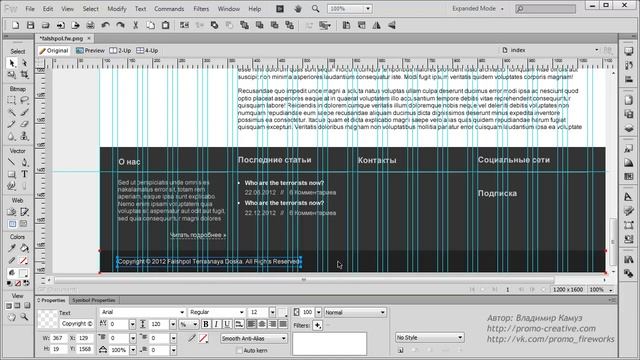Select the Pen vector tool
The height and width of the screenshot is (360, 640).
point(24,162)
